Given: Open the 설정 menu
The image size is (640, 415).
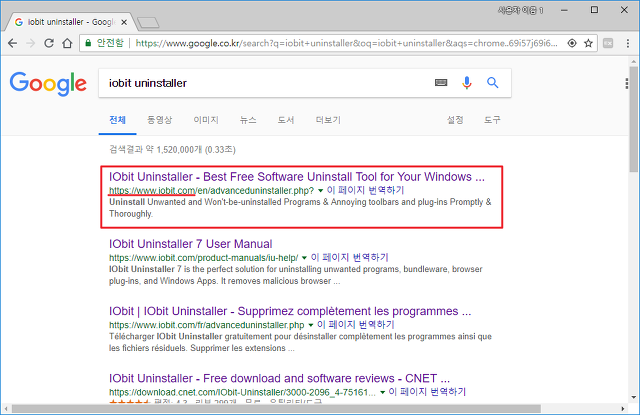Looking at the screenshot, I should point(455,120).
